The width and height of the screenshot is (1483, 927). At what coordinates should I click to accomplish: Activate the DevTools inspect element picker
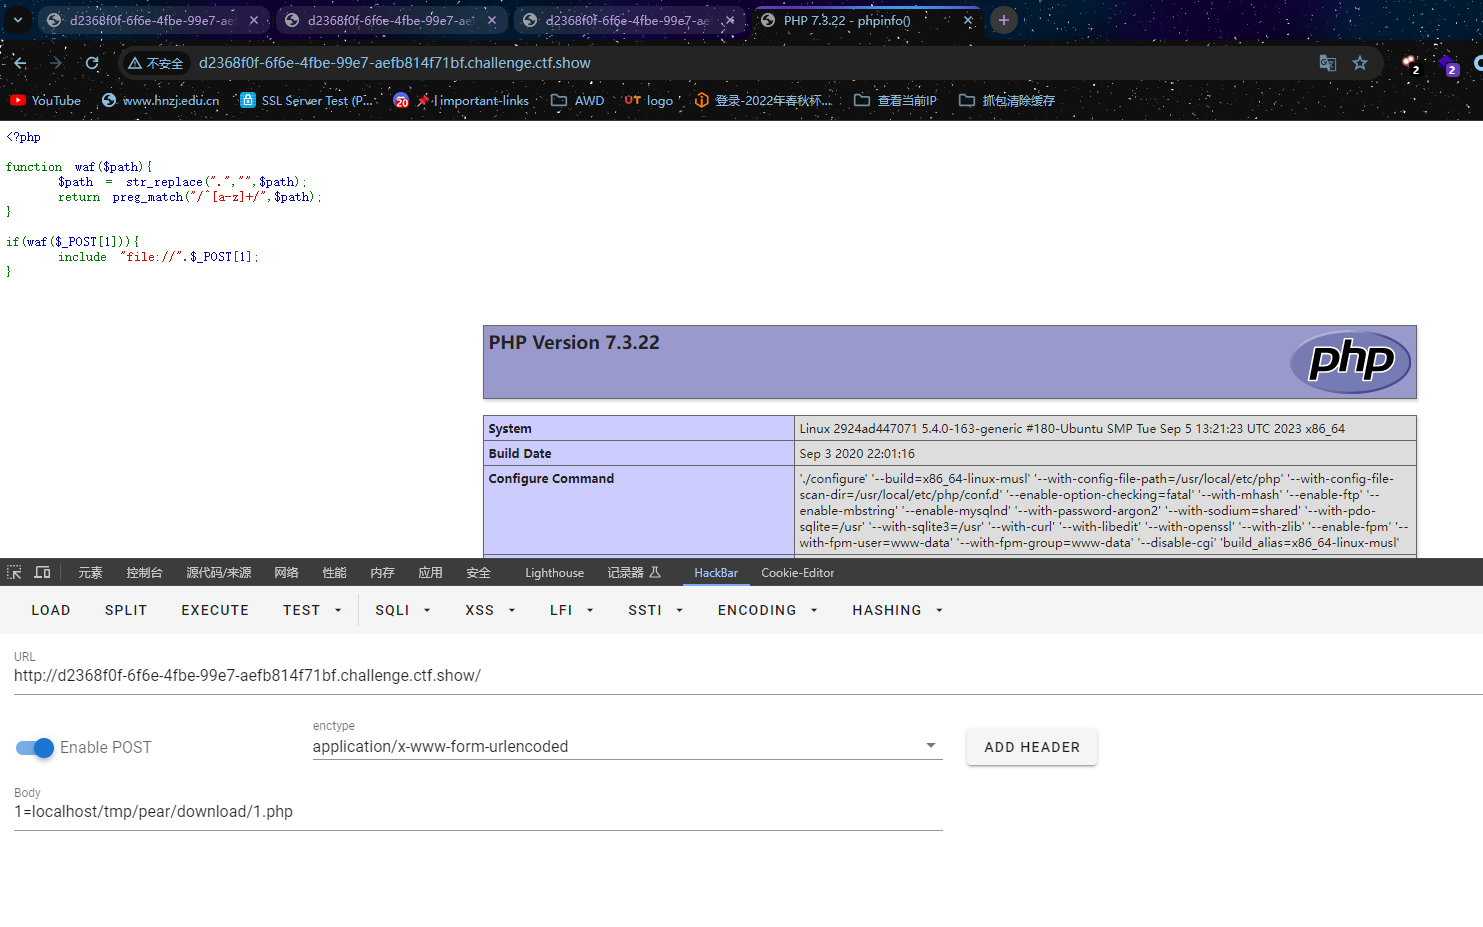click(14, 573)
